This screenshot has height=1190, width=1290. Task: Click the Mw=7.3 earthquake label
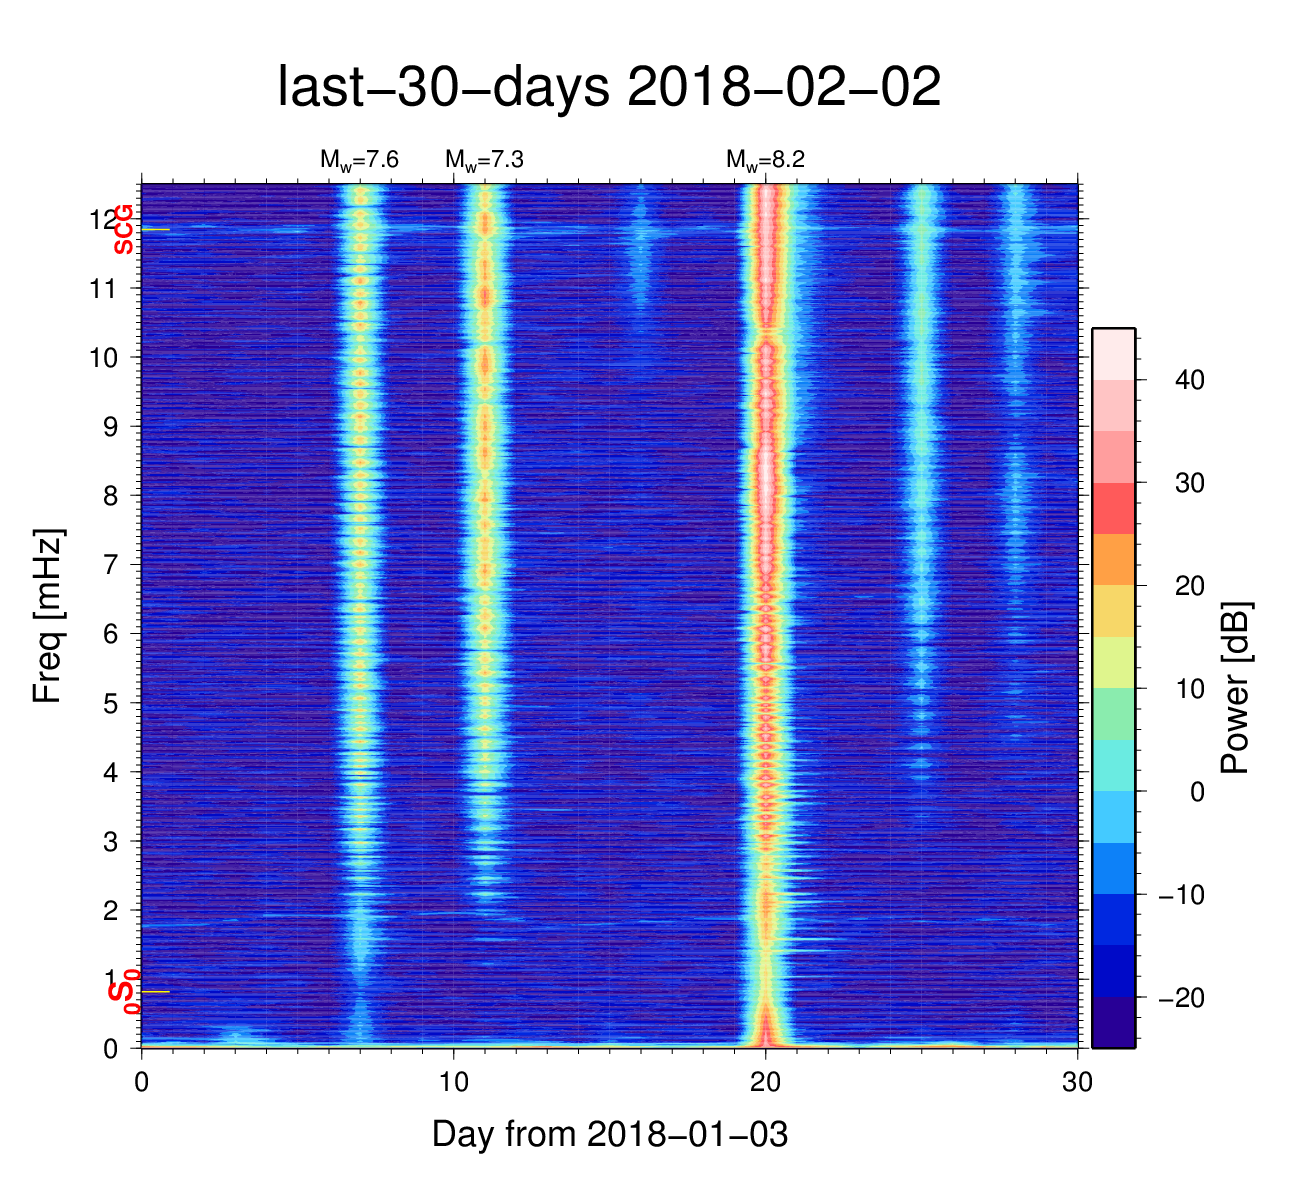tap(484, 160)
